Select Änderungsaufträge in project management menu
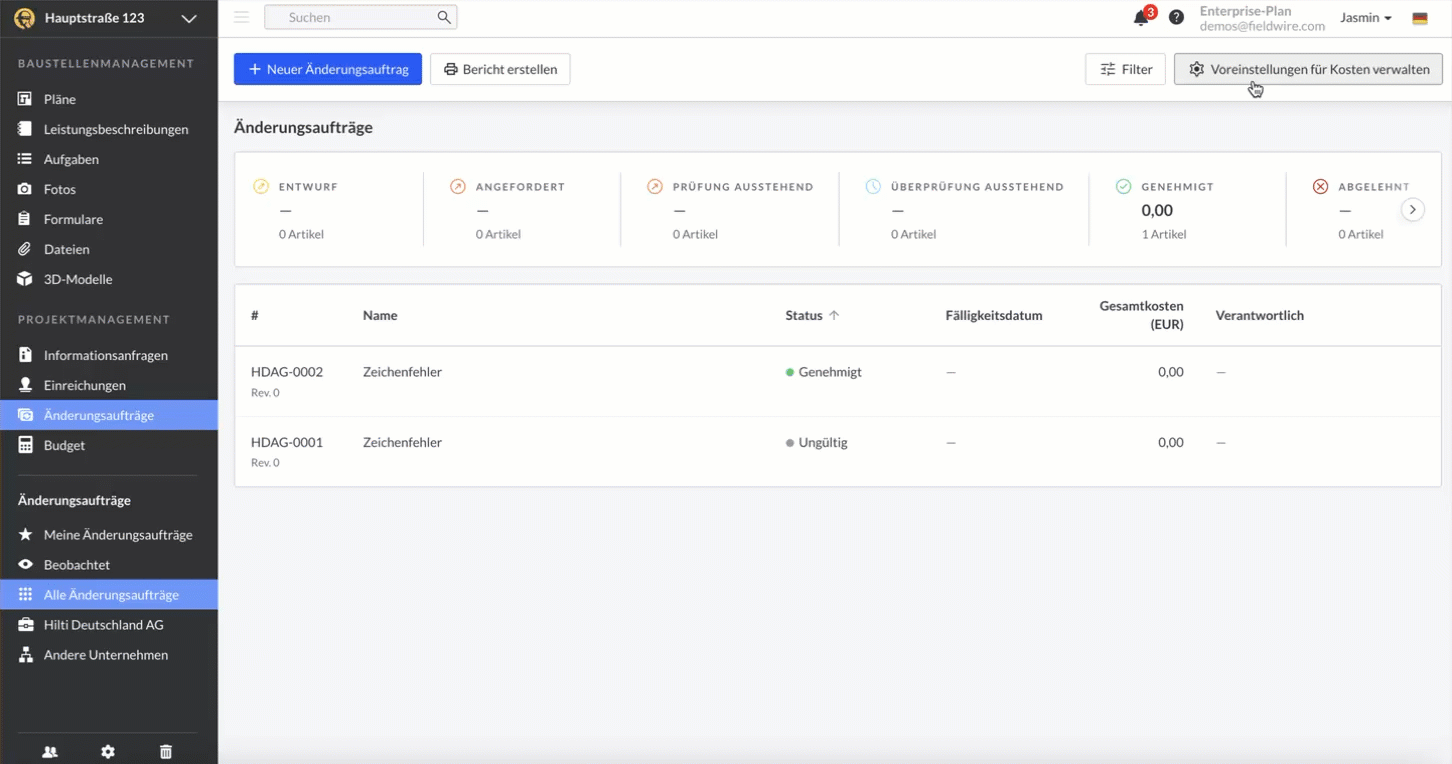1452x764 pixels. tap(109, 415)
